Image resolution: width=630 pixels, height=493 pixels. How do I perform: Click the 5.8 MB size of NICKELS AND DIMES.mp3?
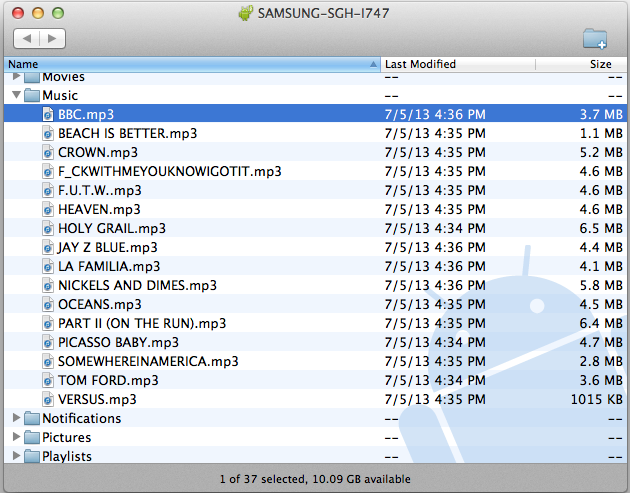(x=601, y=285)
